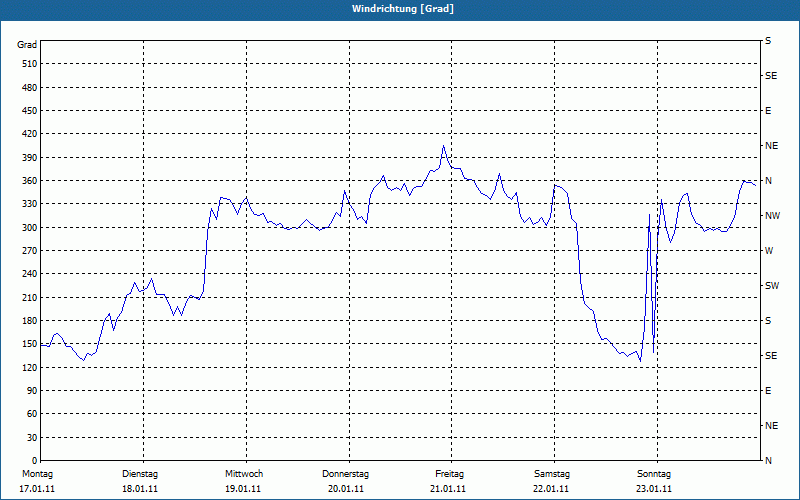Screen dimensions: 800x500
Task: Click the NE compass label at 390 level
Action: pyautogui.click(x=772, y=146)
